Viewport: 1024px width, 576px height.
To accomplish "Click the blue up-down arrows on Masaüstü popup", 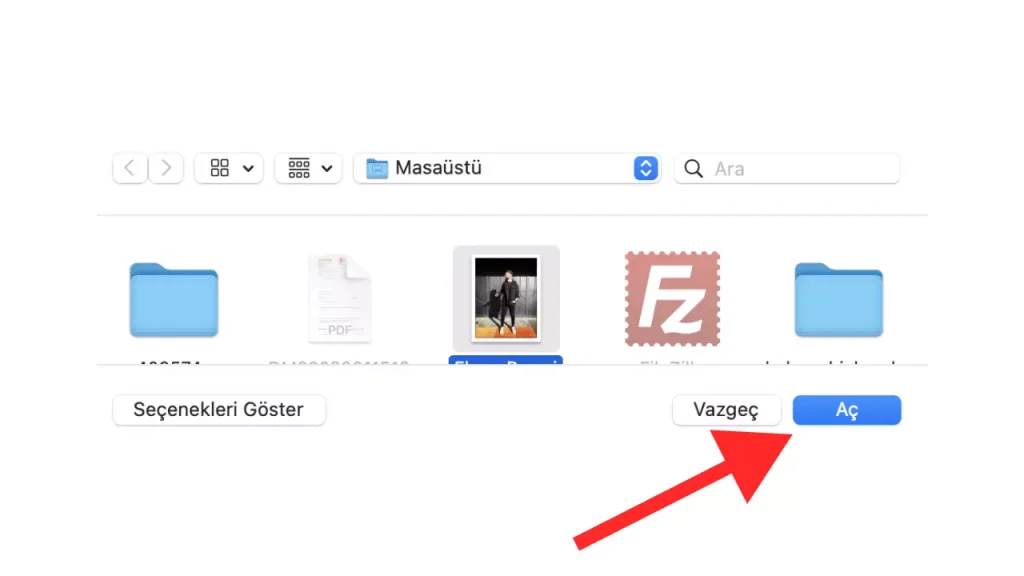I will (x=646, y=168).
